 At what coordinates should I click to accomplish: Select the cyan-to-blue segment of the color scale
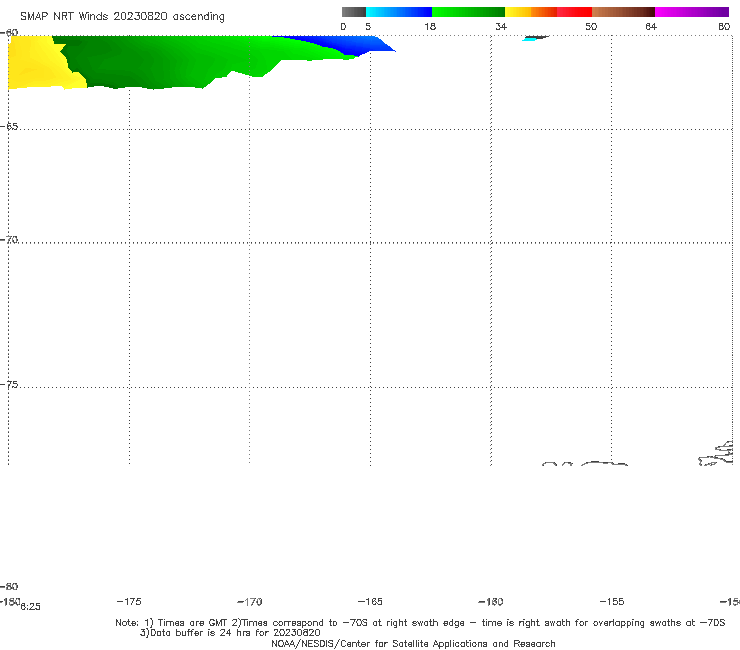399,12
